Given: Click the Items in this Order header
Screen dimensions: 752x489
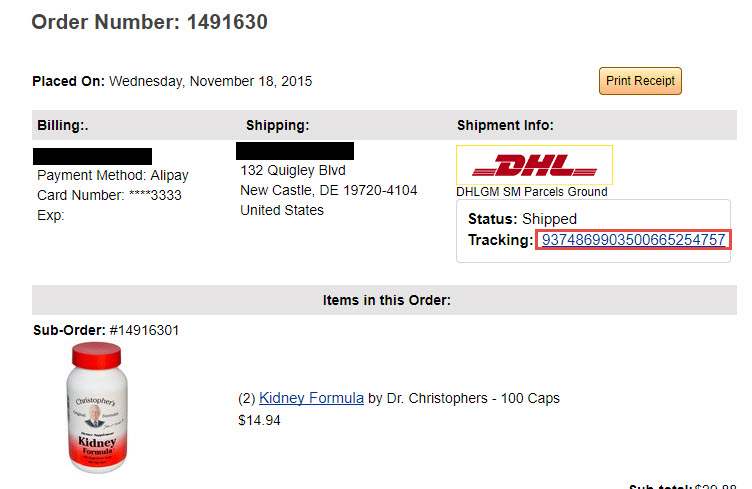Looking at the screenshot, I should point(387,300).
